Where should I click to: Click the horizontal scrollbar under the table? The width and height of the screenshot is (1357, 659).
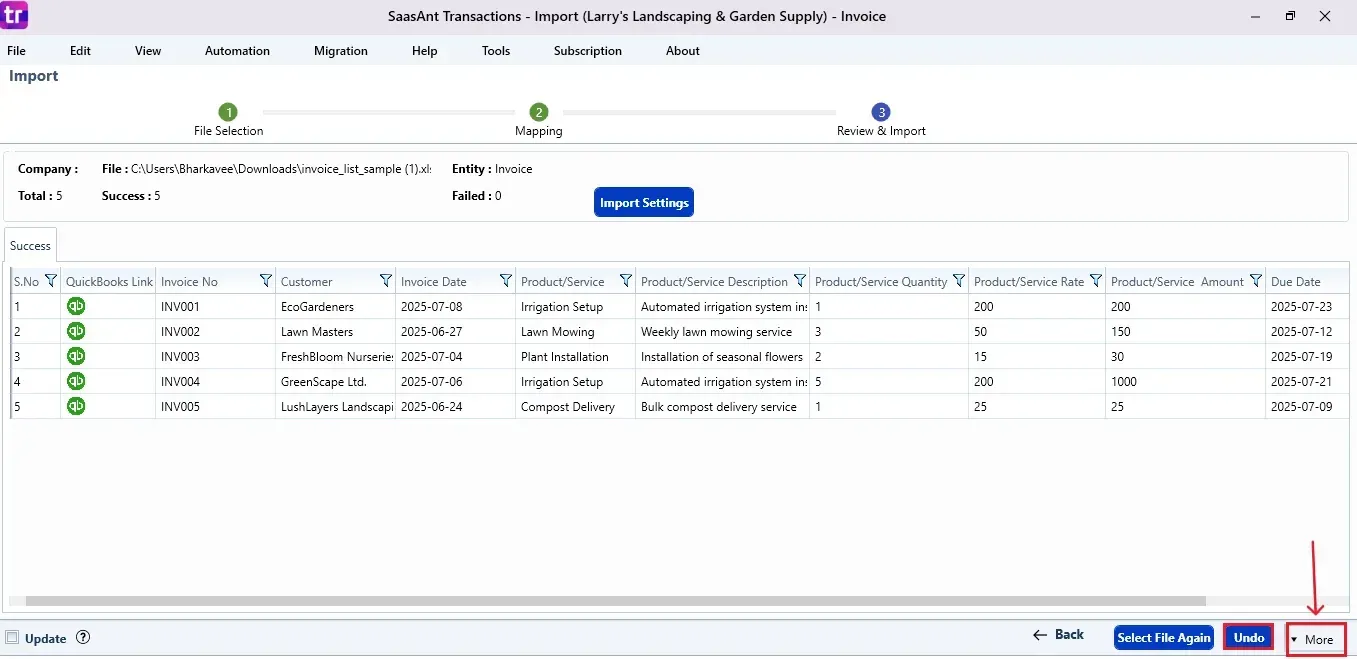[600, 601]
